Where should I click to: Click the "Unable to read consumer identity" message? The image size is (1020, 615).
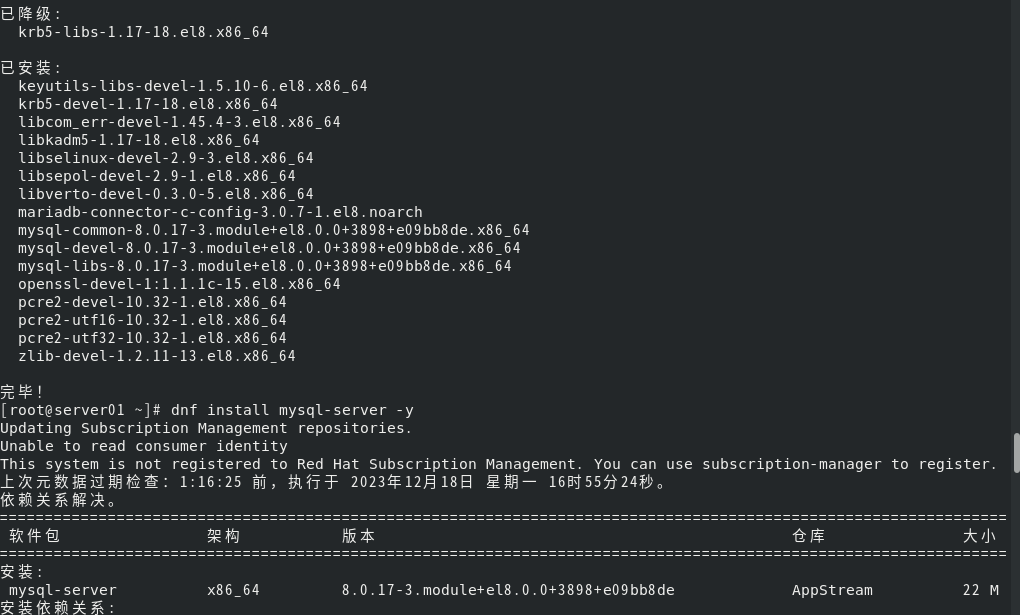[144, 446]
